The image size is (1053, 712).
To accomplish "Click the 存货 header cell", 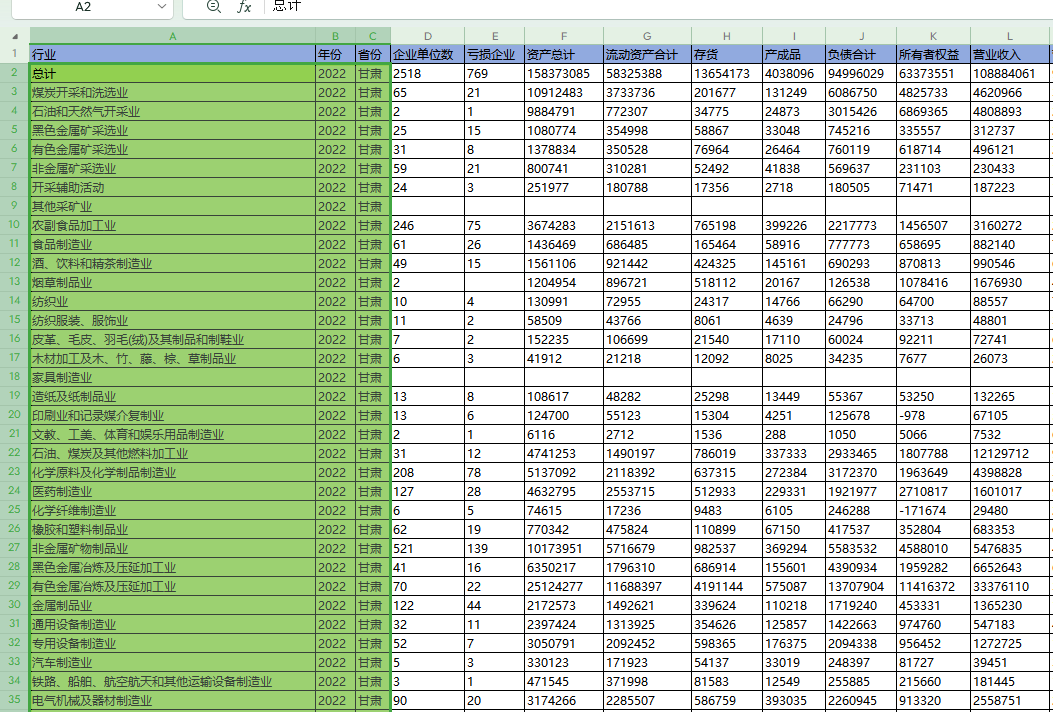I will point(727,54).
